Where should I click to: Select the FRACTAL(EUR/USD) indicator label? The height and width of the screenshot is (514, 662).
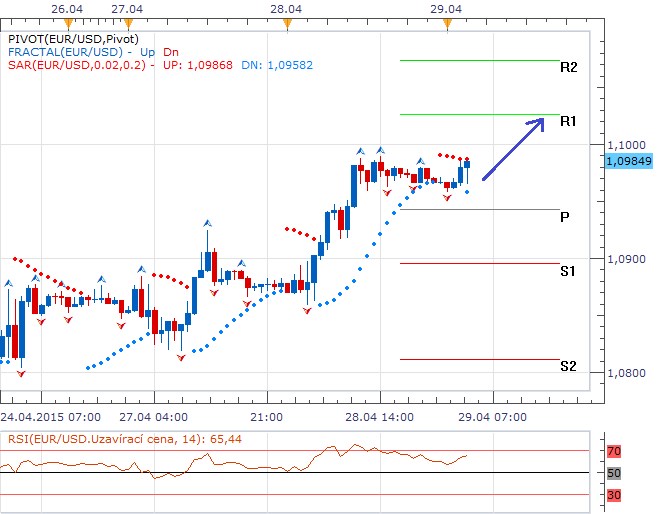coord(65,52)
